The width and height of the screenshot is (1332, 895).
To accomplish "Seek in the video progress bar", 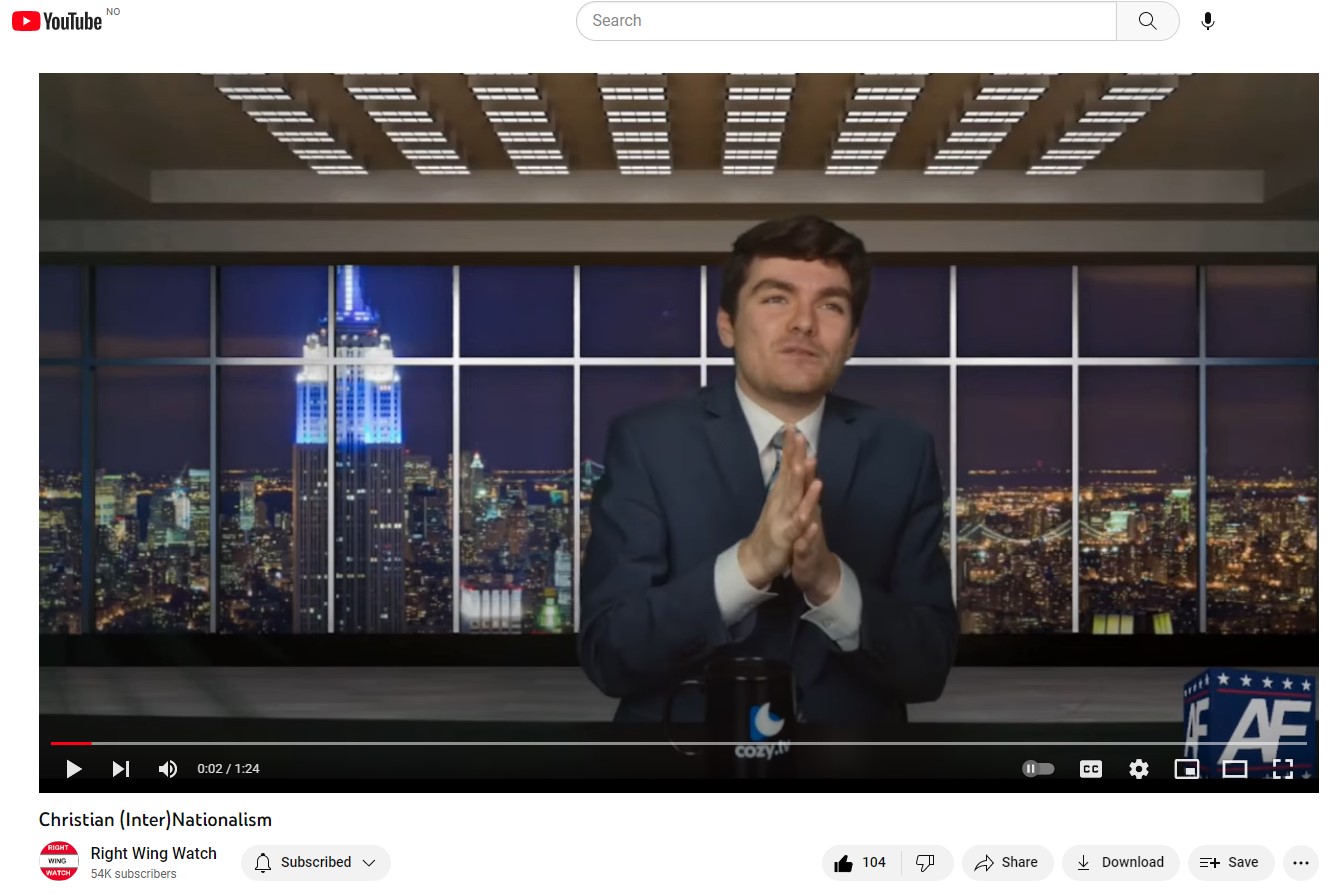I will pyautogui.click(x=679, y=743).
